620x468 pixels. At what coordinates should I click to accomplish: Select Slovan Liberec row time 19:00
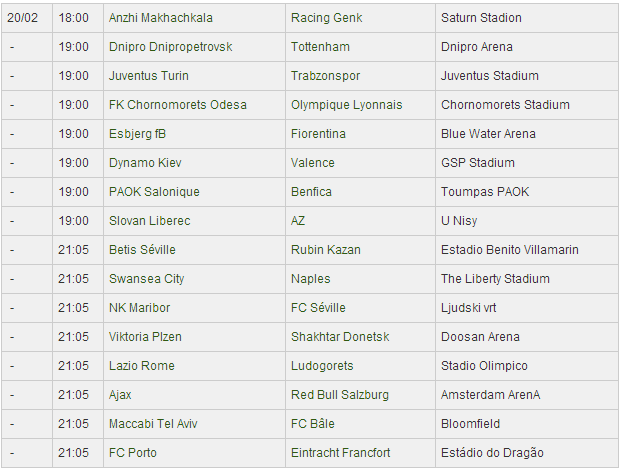click(x=74, y=221)
